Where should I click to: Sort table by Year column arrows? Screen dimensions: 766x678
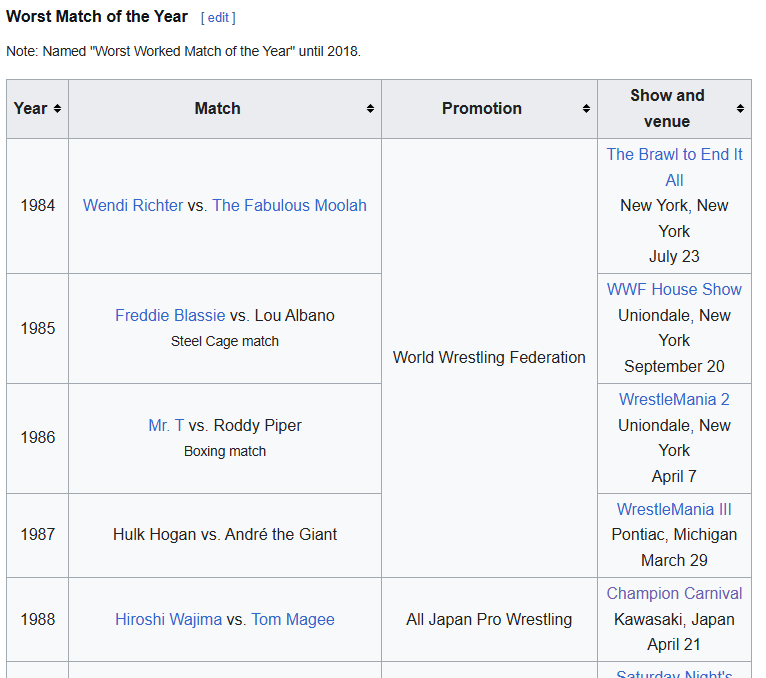pyautogui.click(x=57, y=108)
